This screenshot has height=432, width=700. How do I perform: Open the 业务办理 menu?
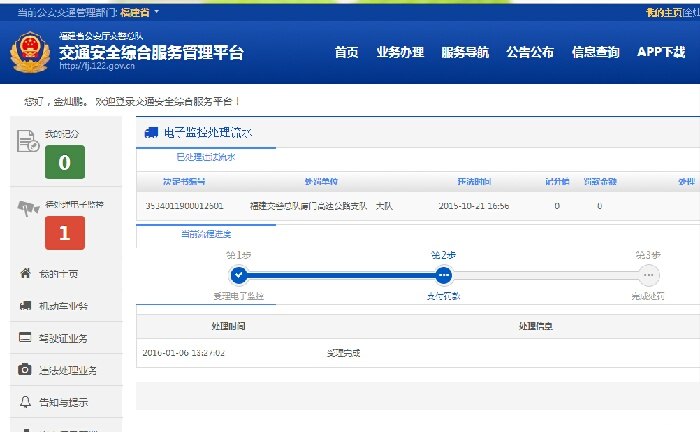tap(400, 52)
